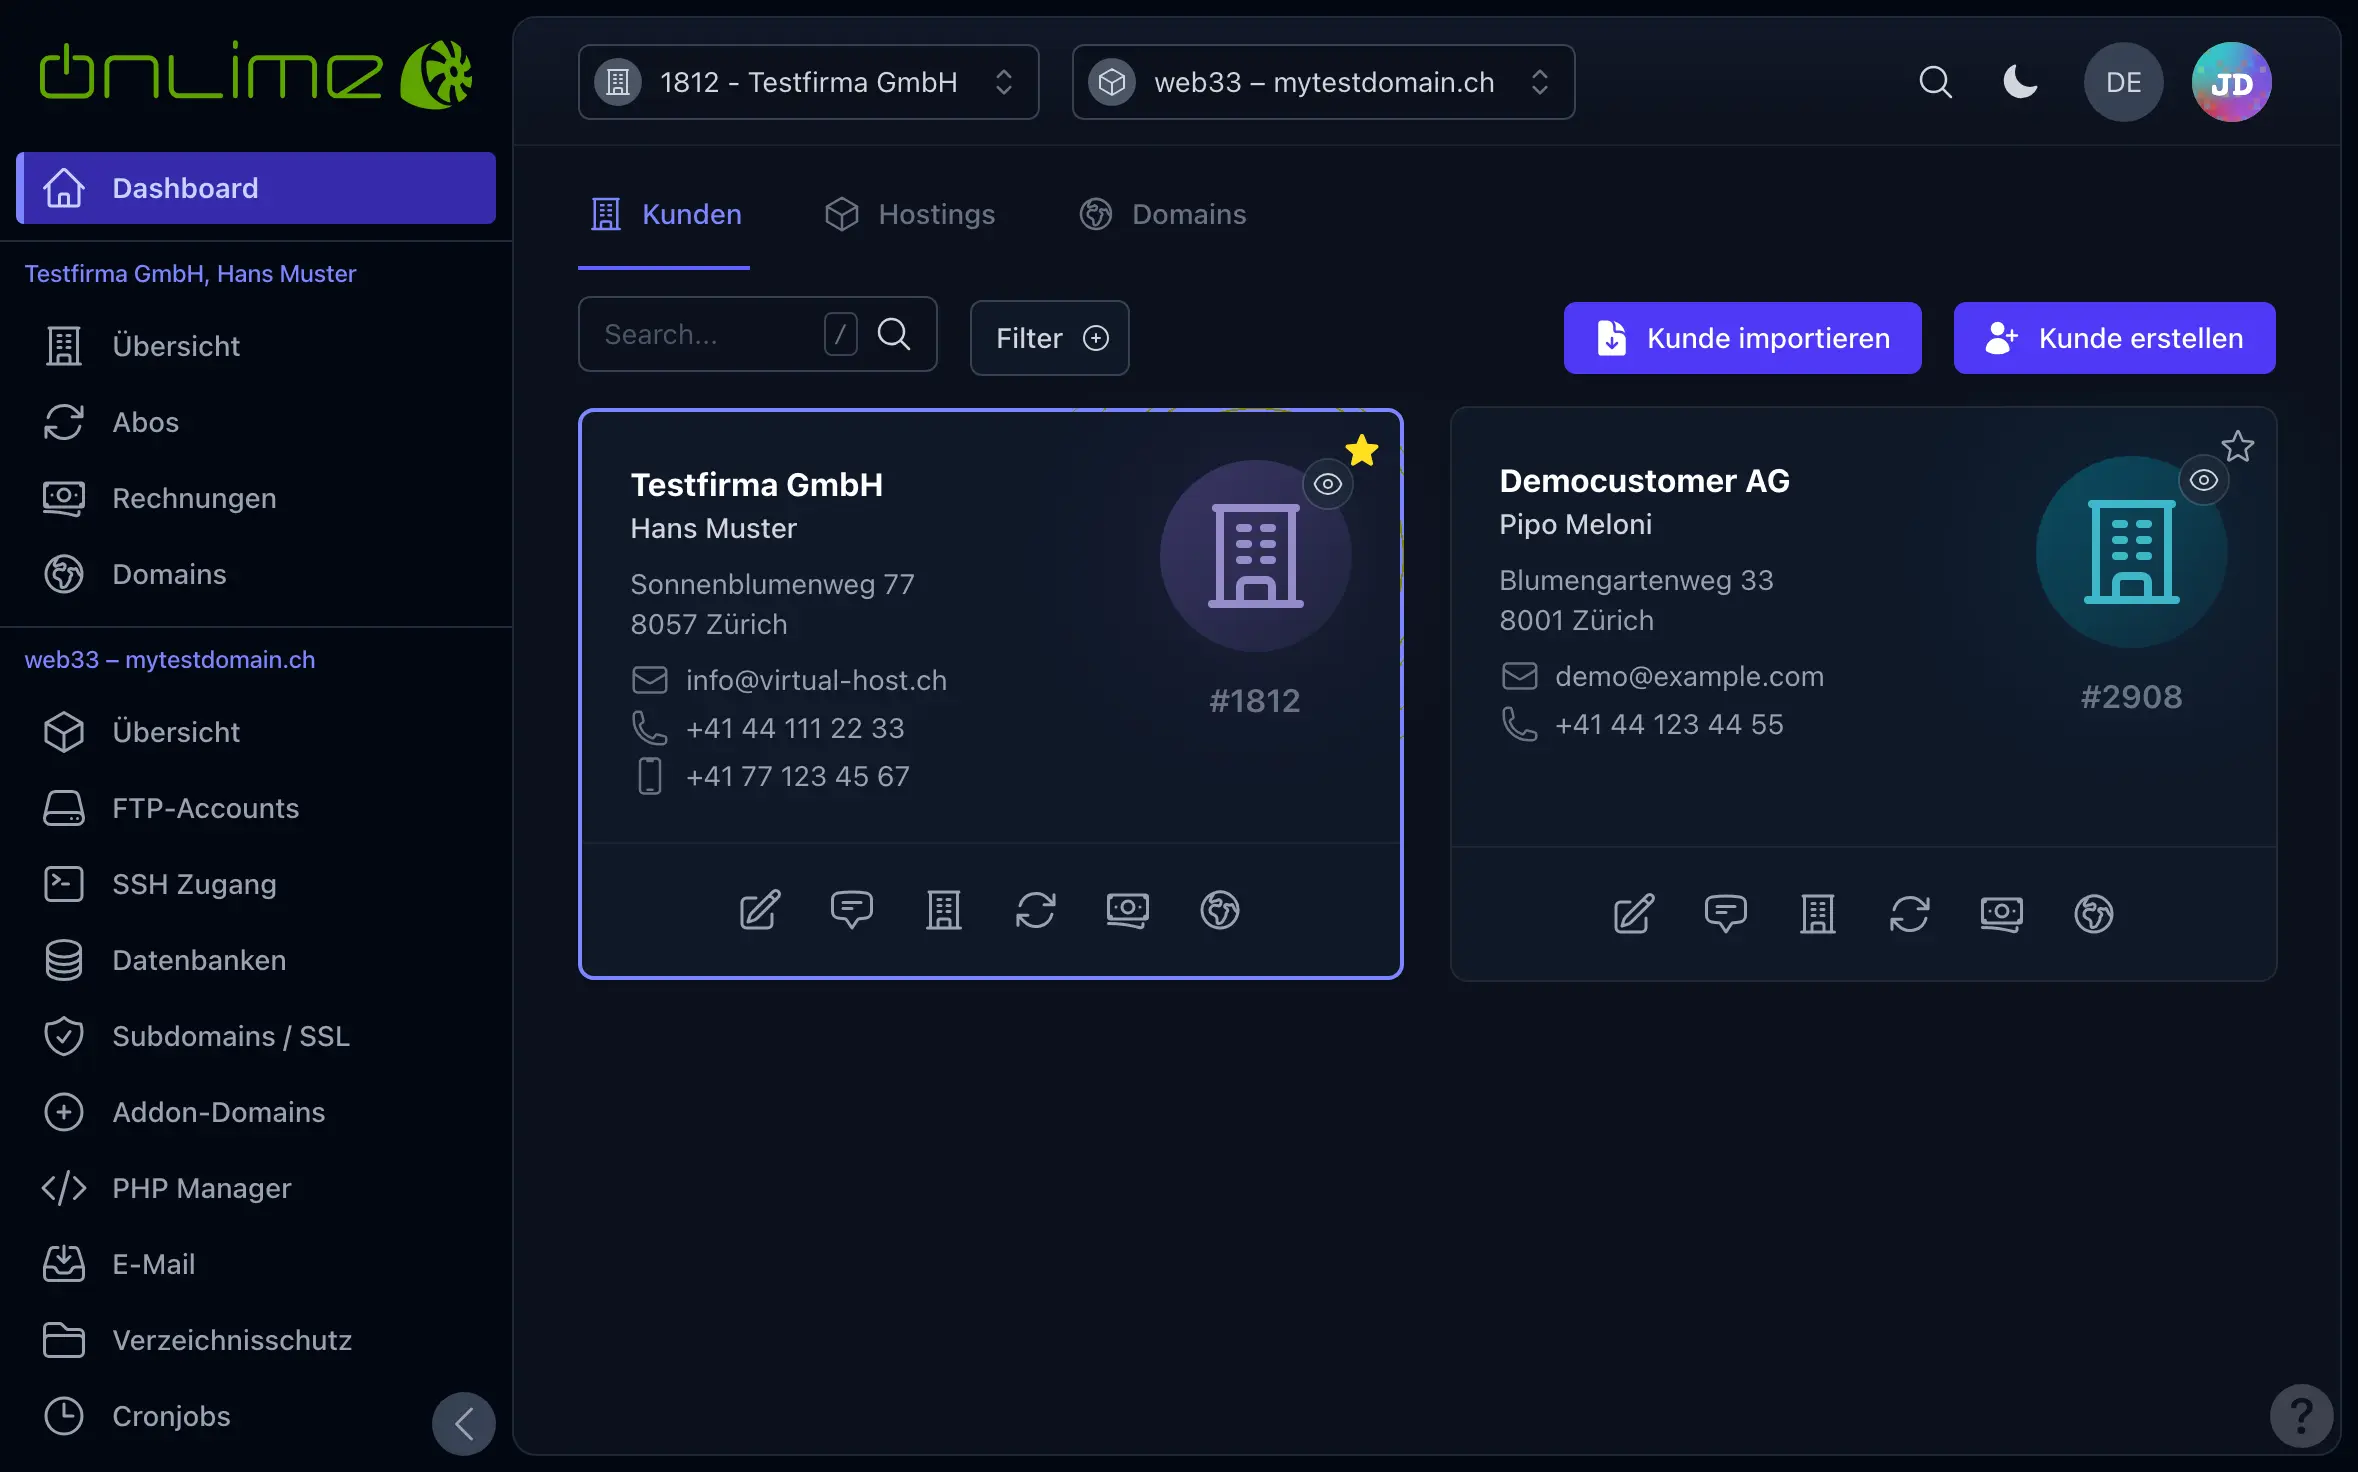Open building icon in Testfirma GmbH card footer
The width and height of the screenshot is (2358, 1472).
click(944, 910)
